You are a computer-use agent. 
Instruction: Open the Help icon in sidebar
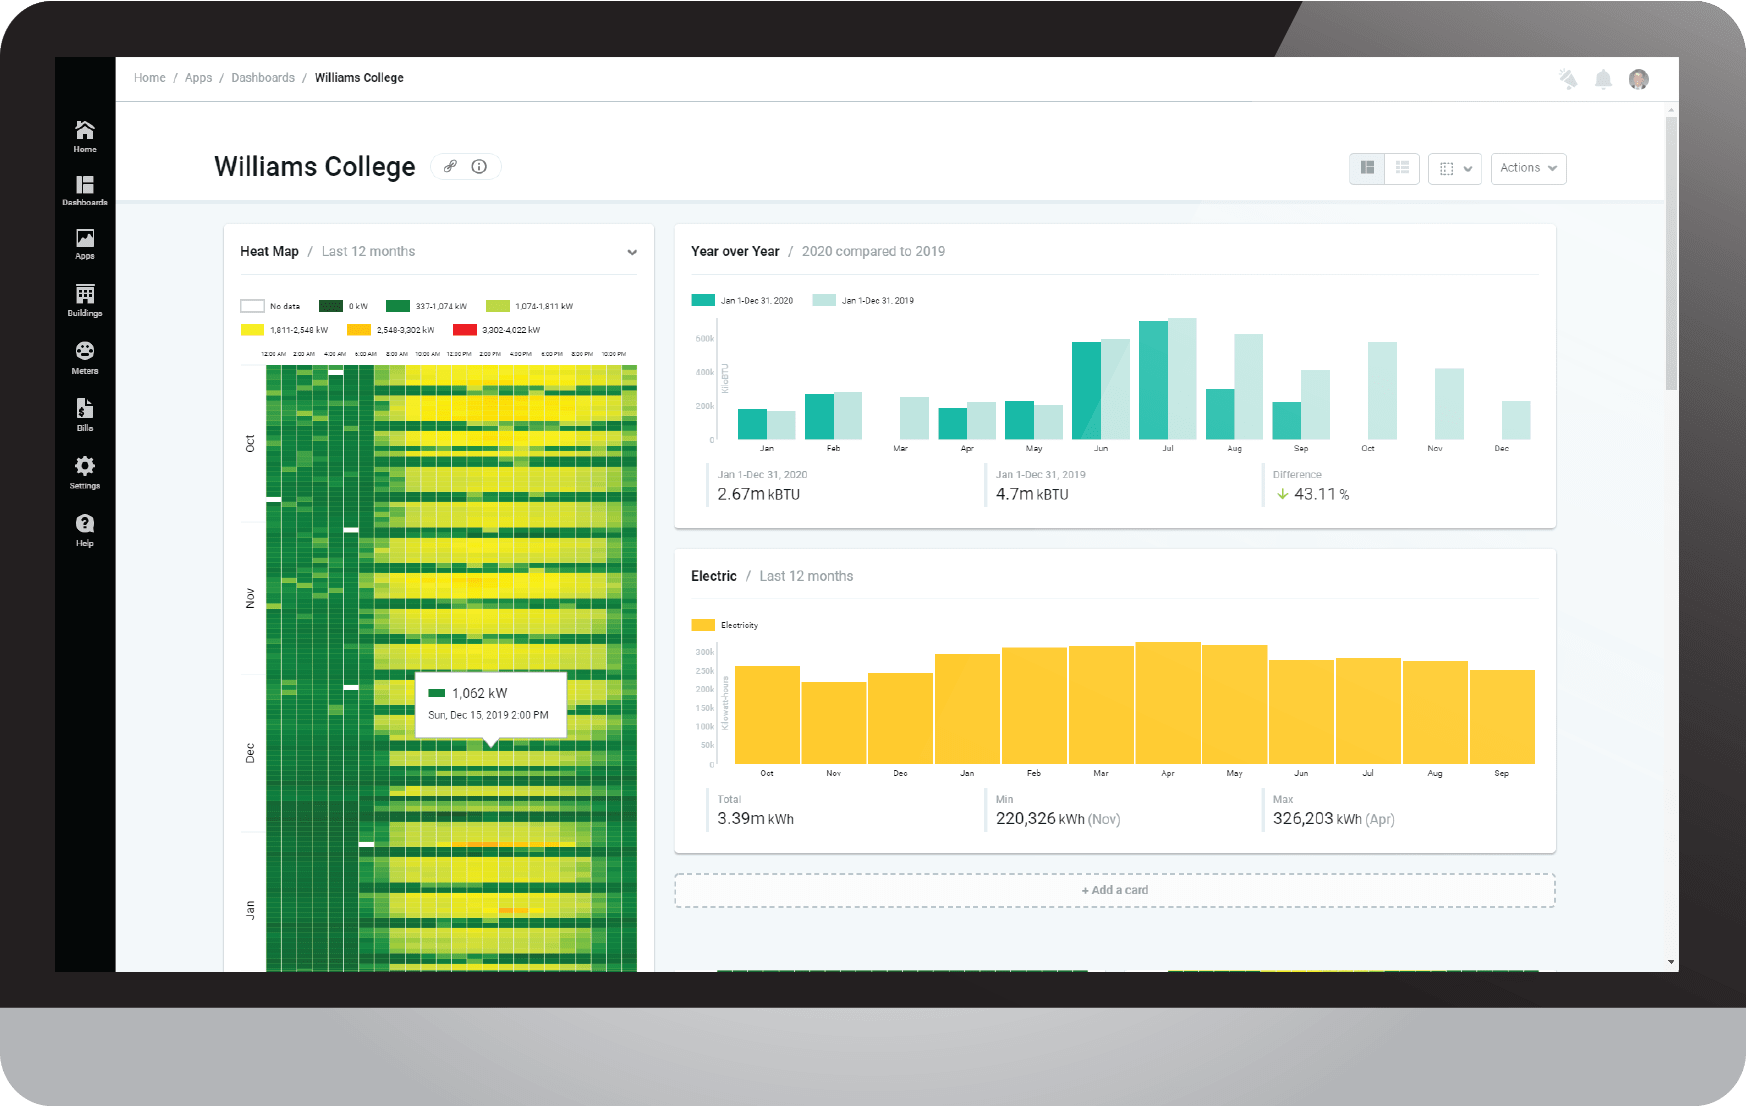85,530
